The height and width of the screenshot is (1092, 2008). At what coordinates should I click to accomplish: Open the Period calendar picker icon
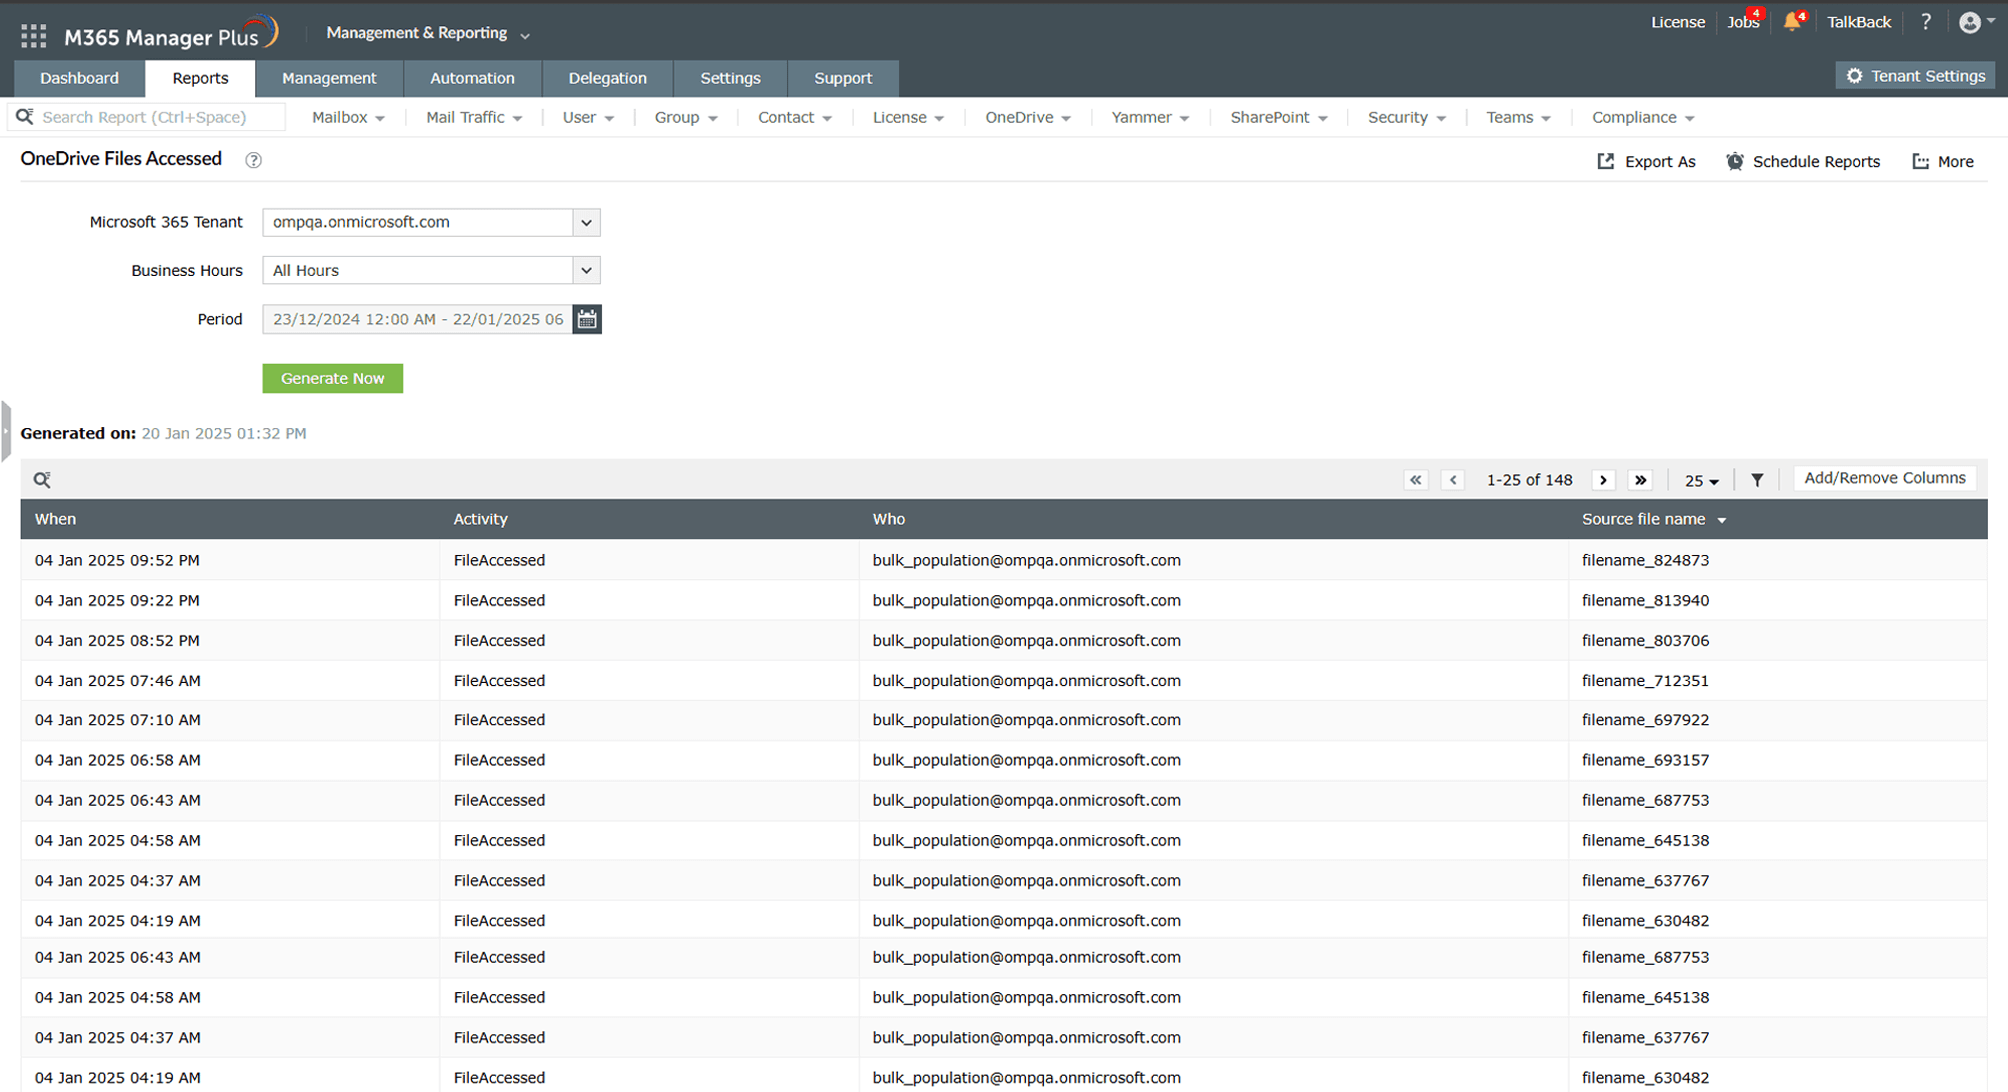tap(587, 319)
